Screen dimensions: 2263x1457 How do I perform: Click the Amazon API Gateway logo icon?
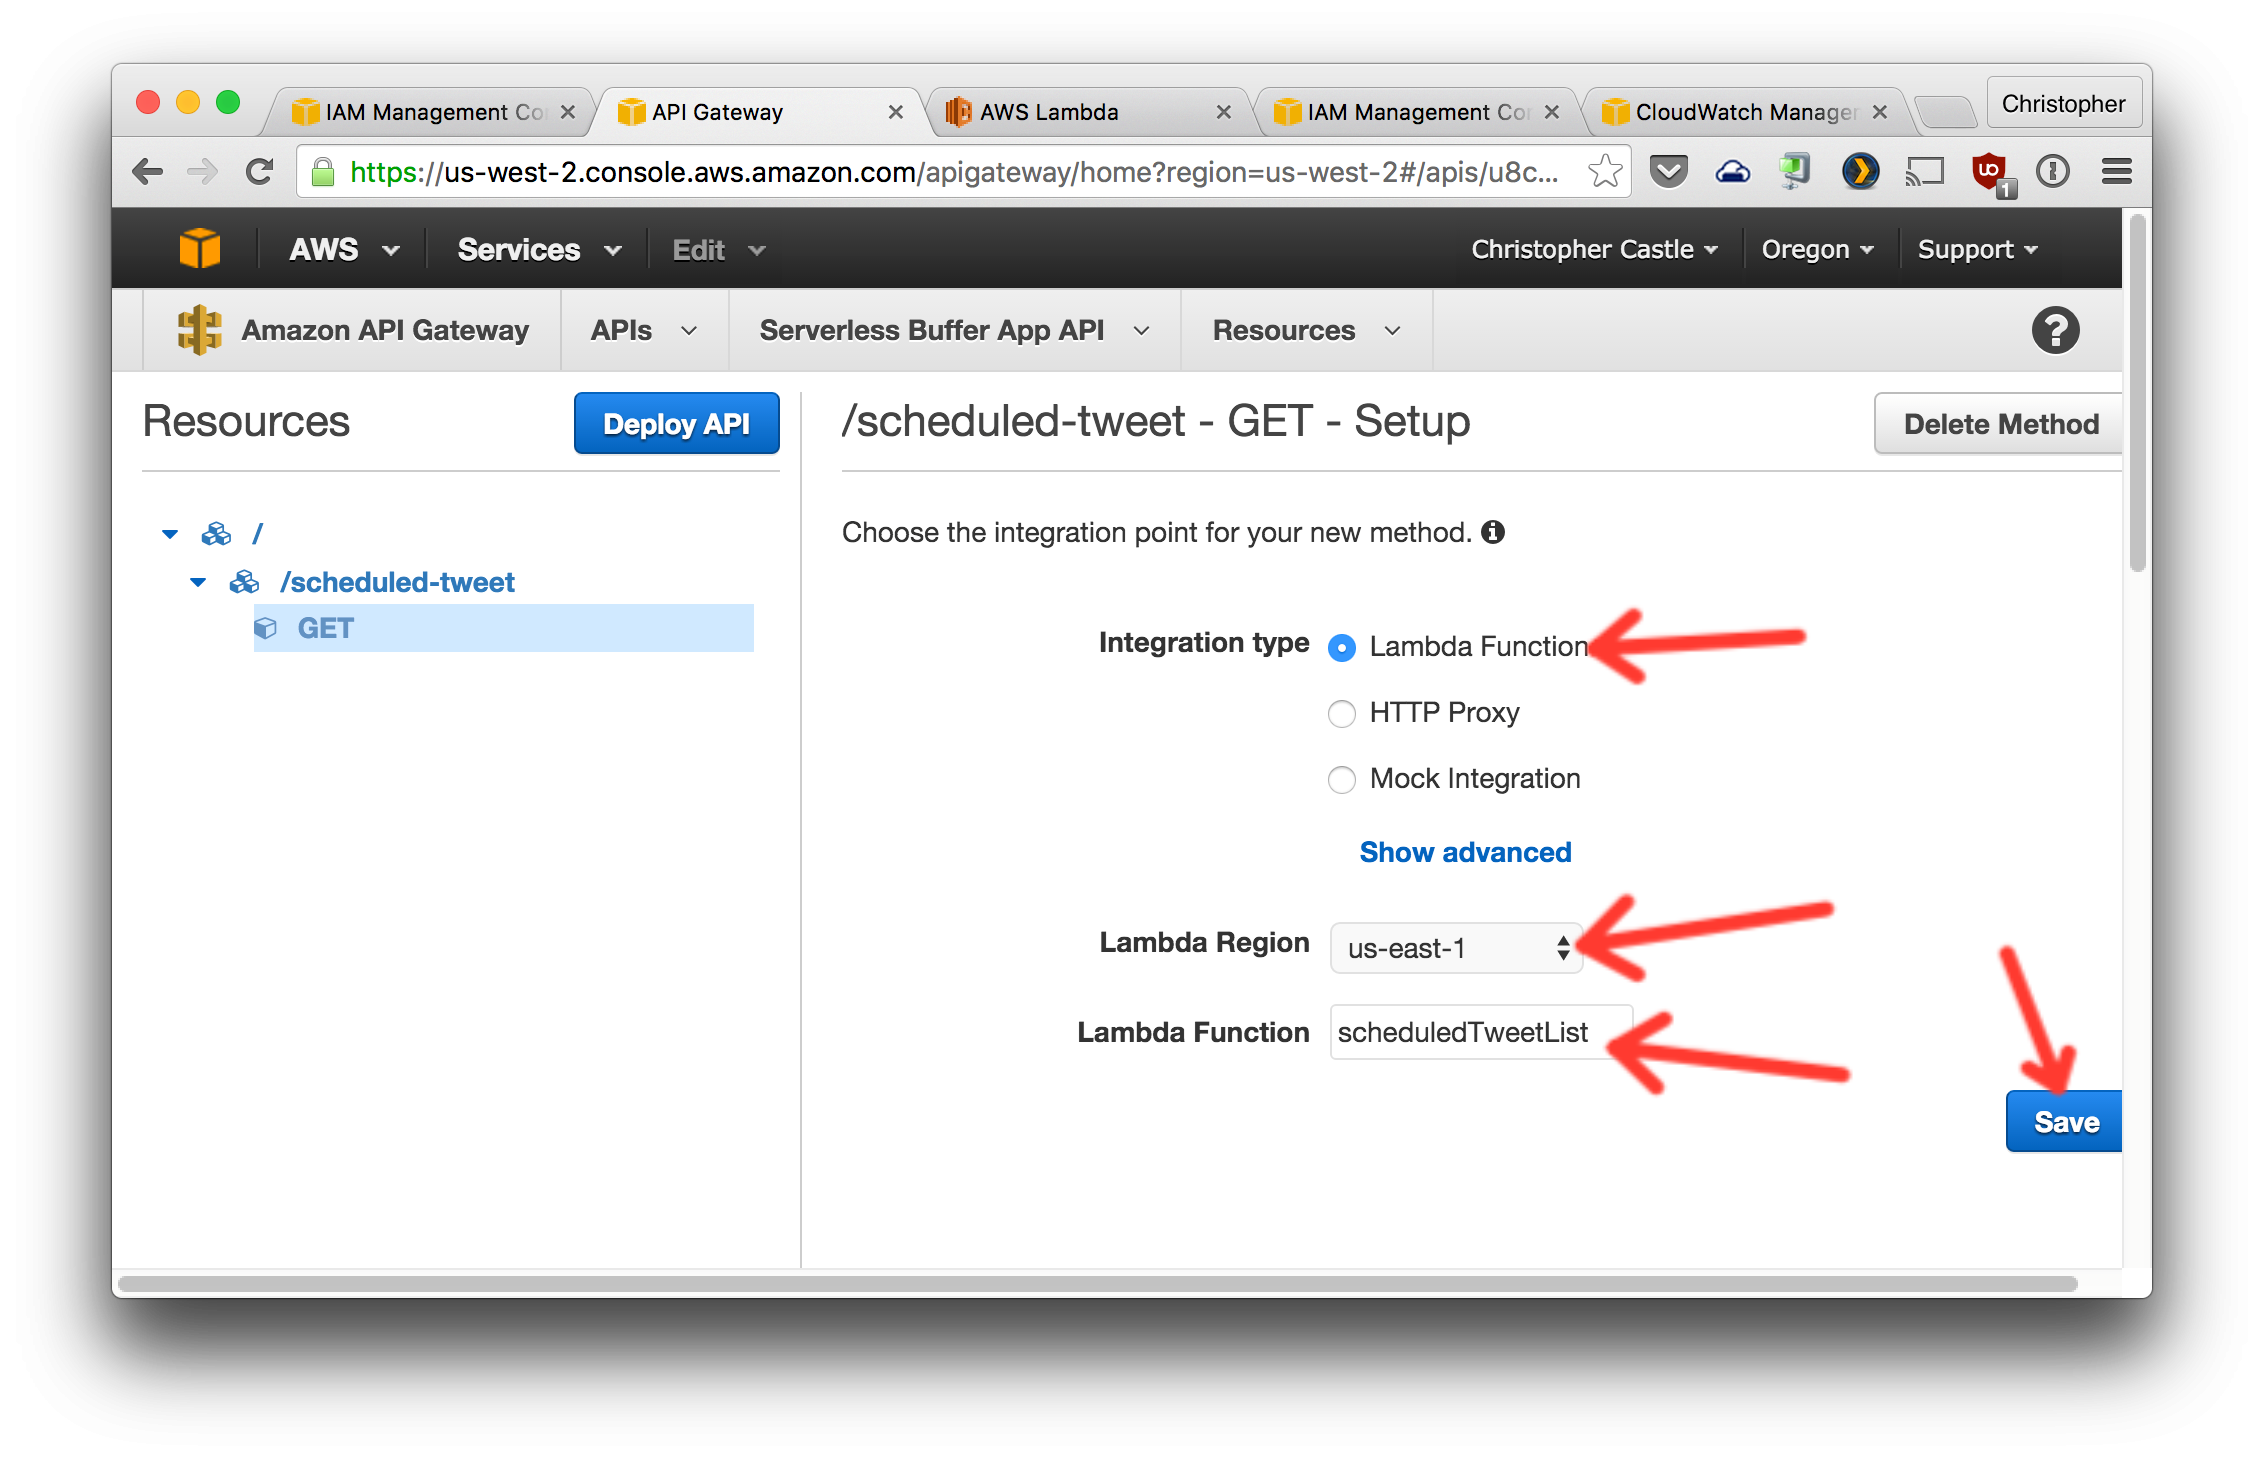[x=199, y=330]
